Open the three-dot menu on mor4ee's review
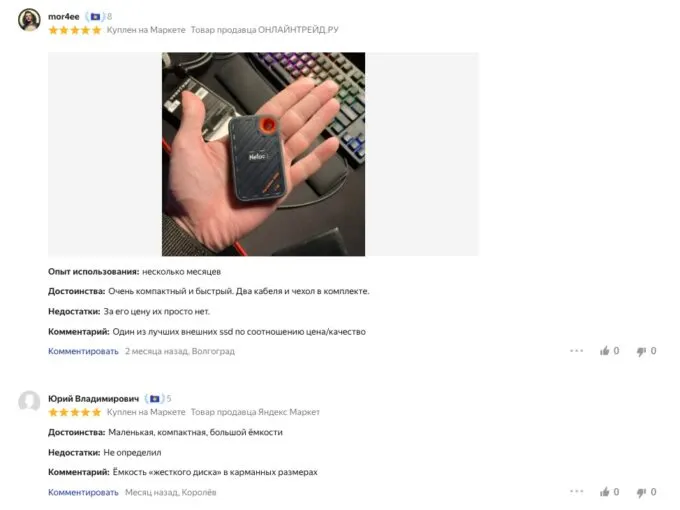Image resolution: width=680 pixels, height=510 pixels. 576,351
